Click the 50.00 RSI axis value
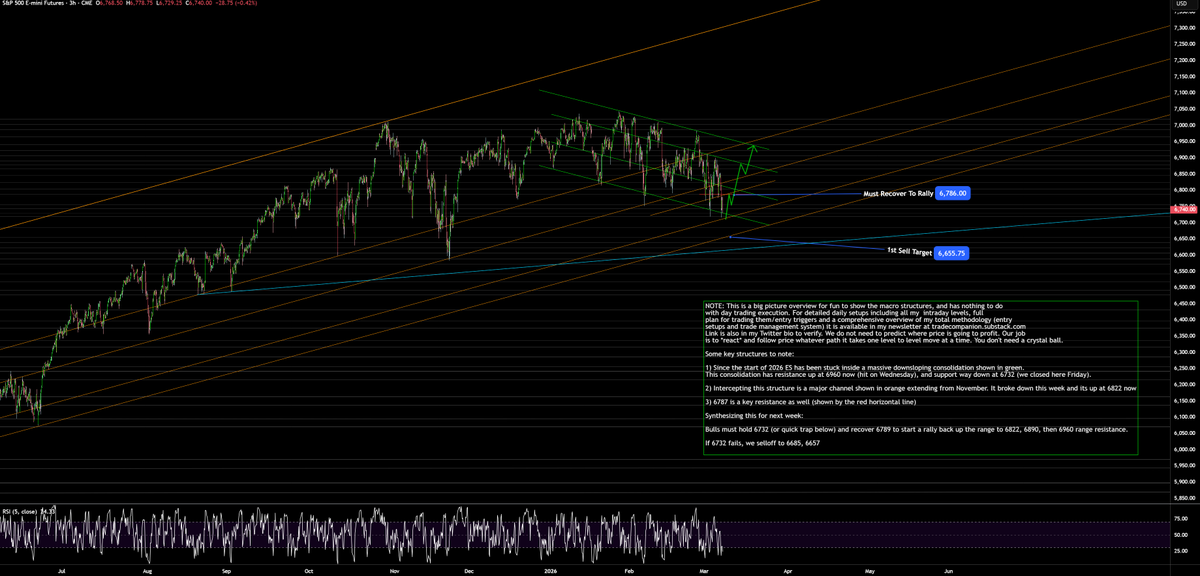Screen dimensions: 1200x576 click(x=1180, y=535)
